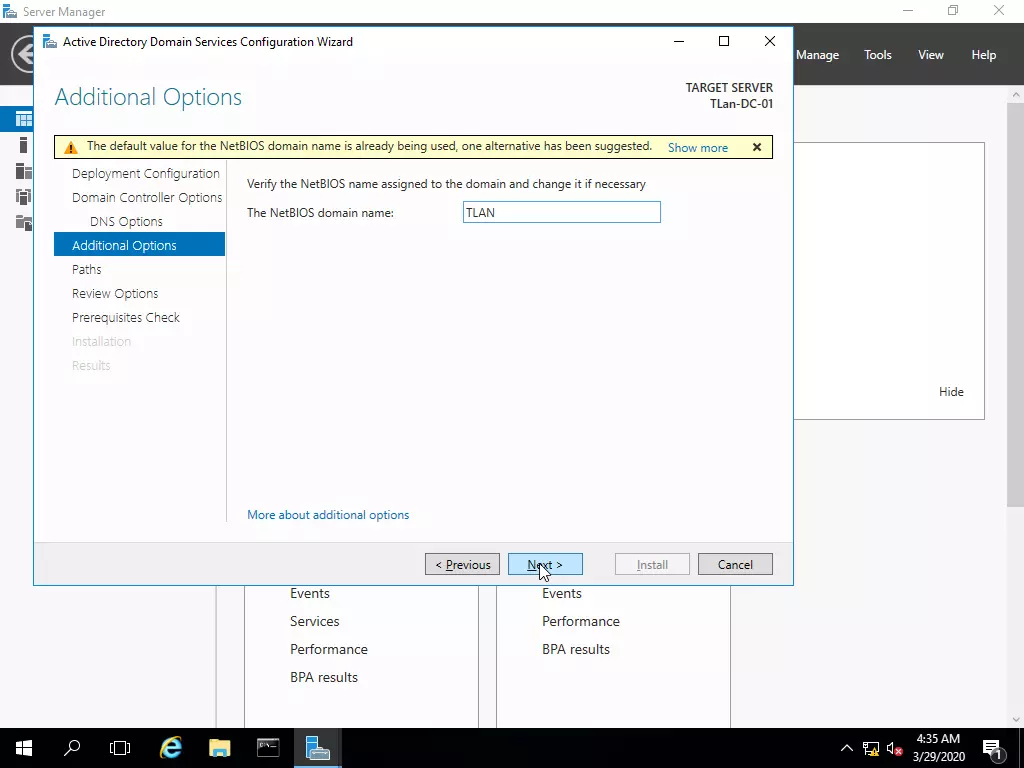The height and width of the screenshot is (768, 1024).
Task: Open the taskbar clock and date
Action: click(x=938, y=748)
